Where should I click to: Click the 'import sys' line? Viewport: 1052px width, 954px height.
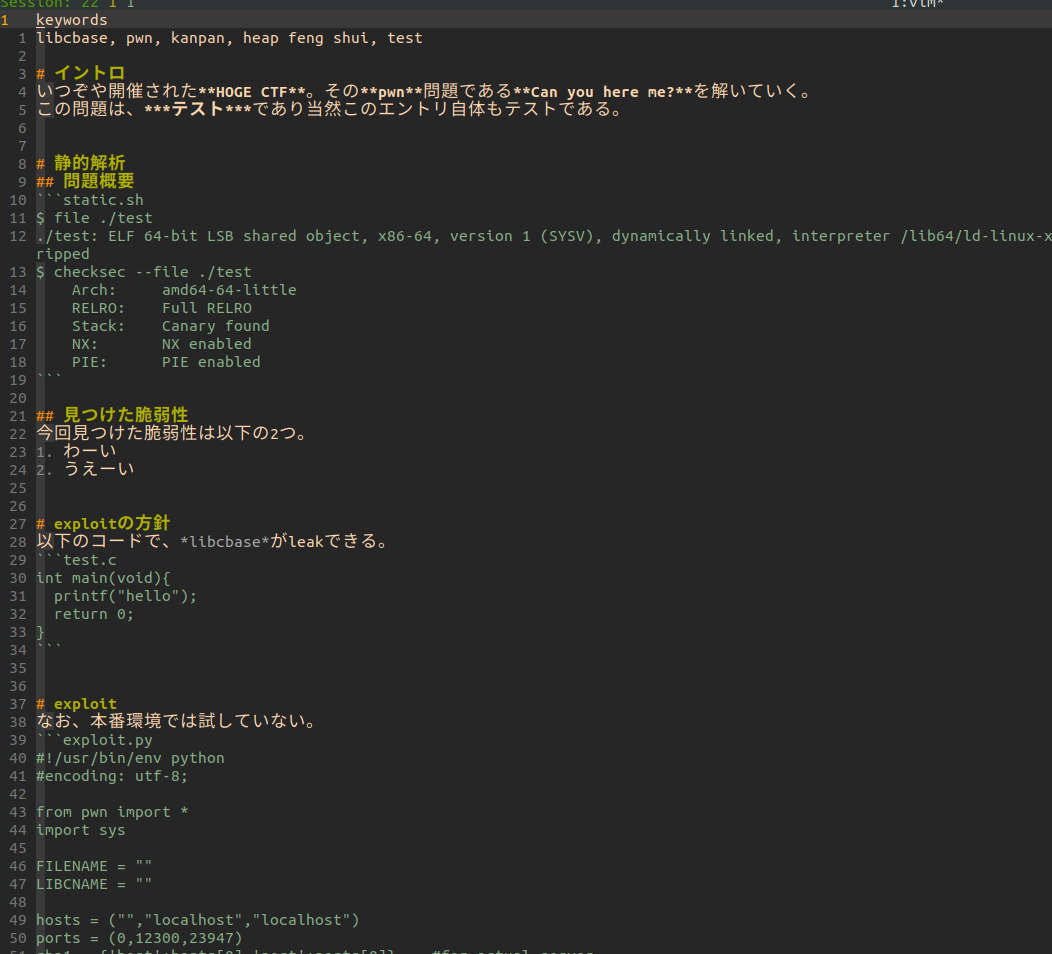pos(81,830)
